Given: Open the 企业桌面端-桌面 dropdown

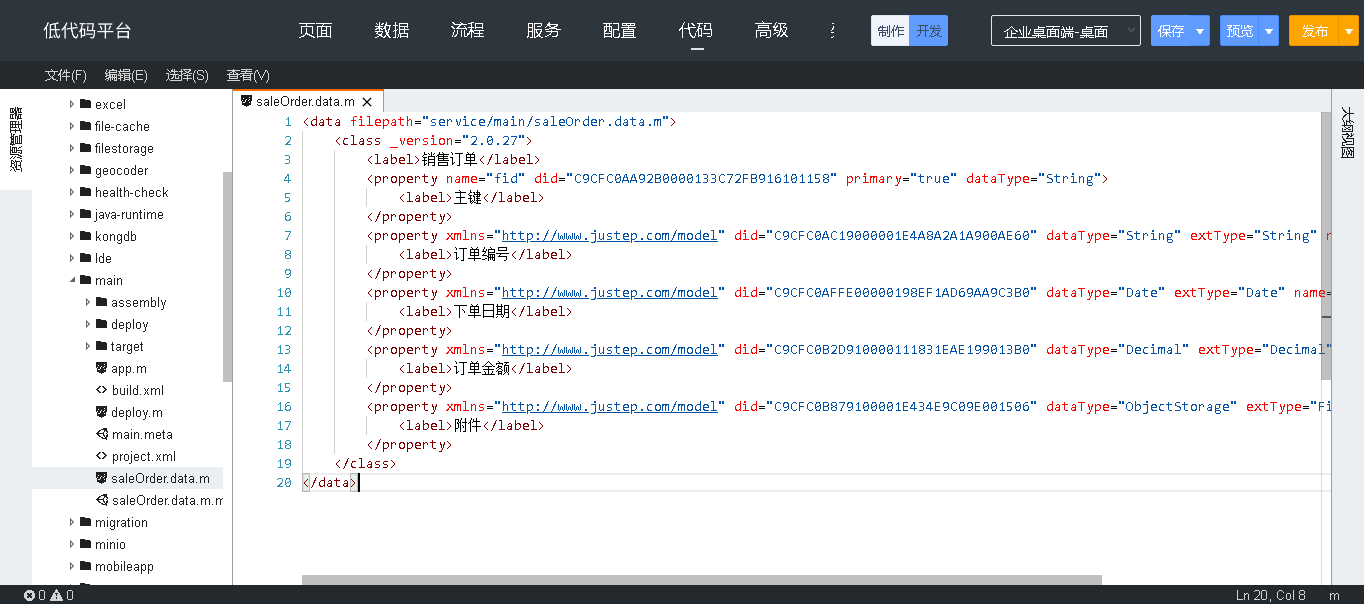Looking at the screenshot, I should tap(1065, 31).
